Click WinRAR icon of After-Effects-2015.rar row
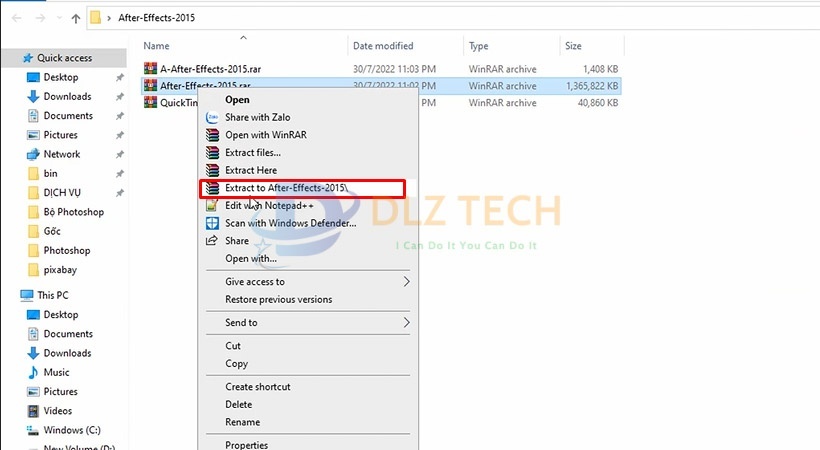This screenshot has width=820, height=450. (151, 85)
